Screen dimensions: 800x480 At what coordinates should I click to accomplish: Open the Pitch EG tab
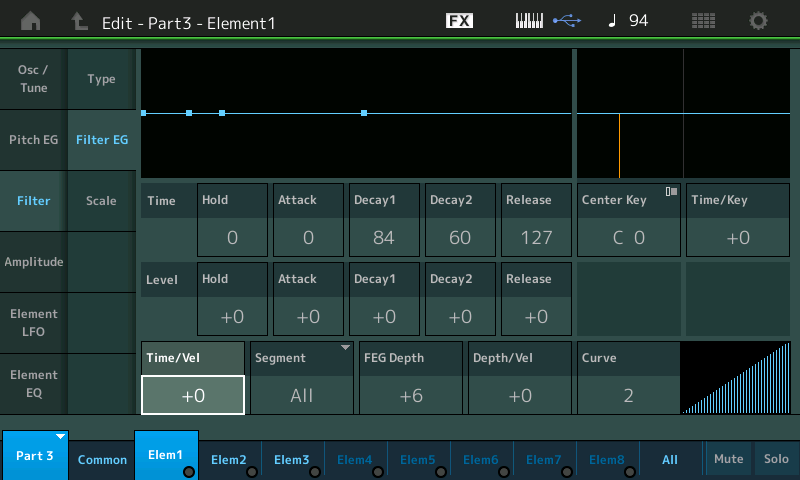tap(34, 140)
